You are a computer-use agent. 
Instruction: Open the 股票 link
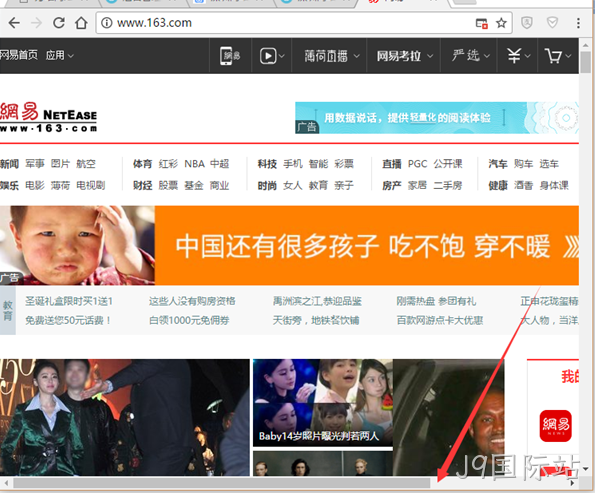168,186
